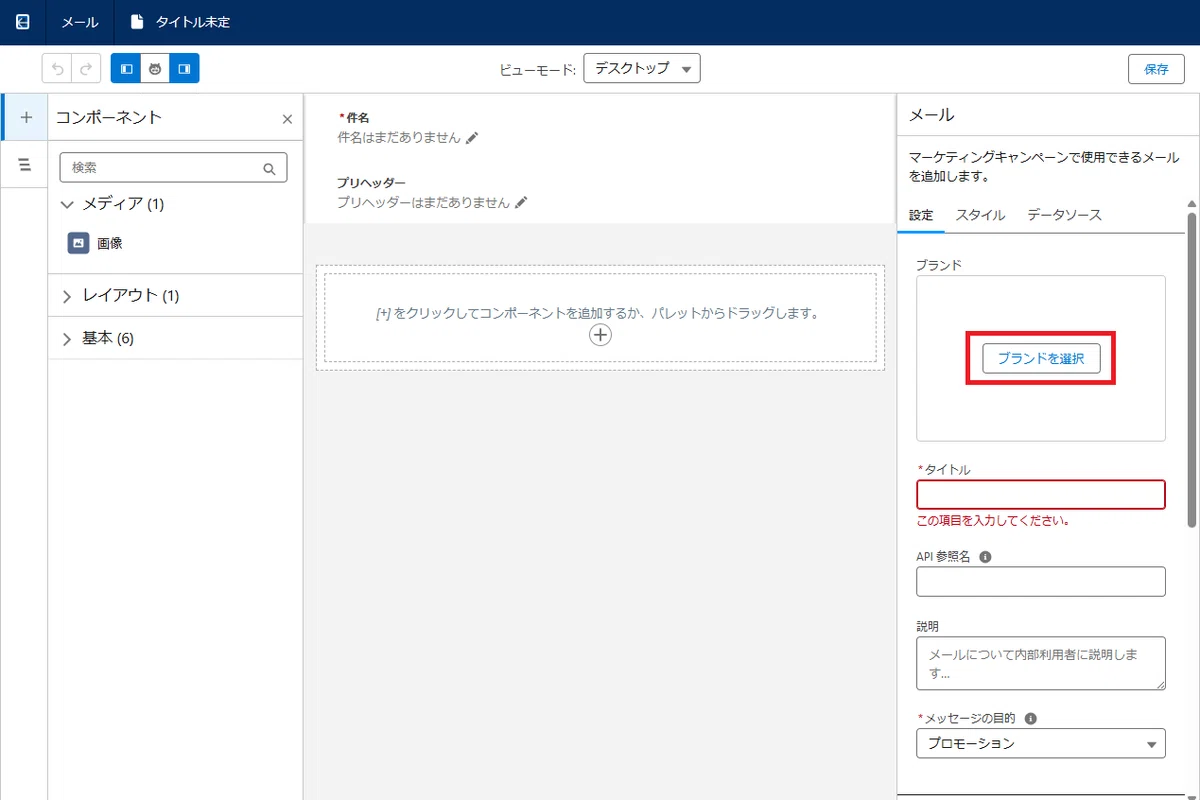Click the circled plus to add a component
Viewport: 1200px width, 800px height.
pos(600,335)
